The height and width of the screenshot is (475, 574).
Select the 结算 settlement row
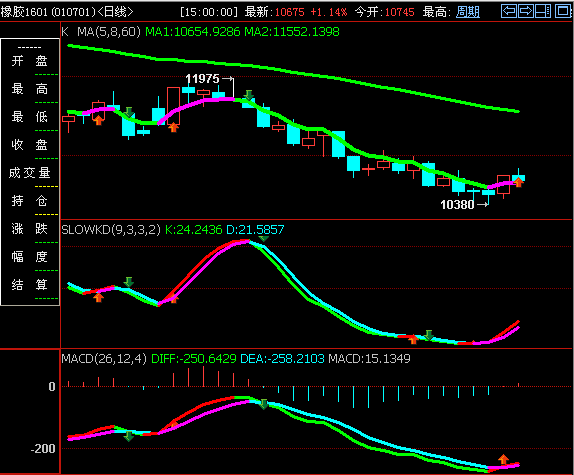point(30,284)
